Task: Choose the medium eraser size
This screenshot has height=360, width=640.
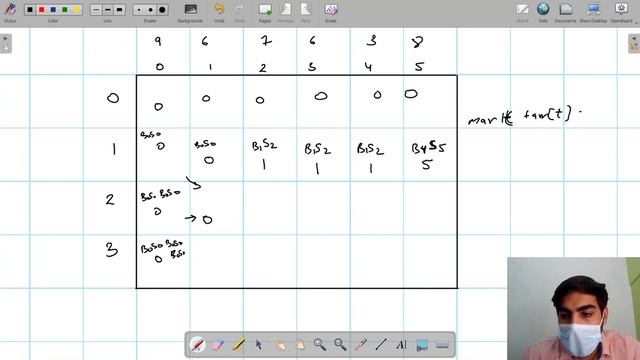Action: tap(151, 9)
